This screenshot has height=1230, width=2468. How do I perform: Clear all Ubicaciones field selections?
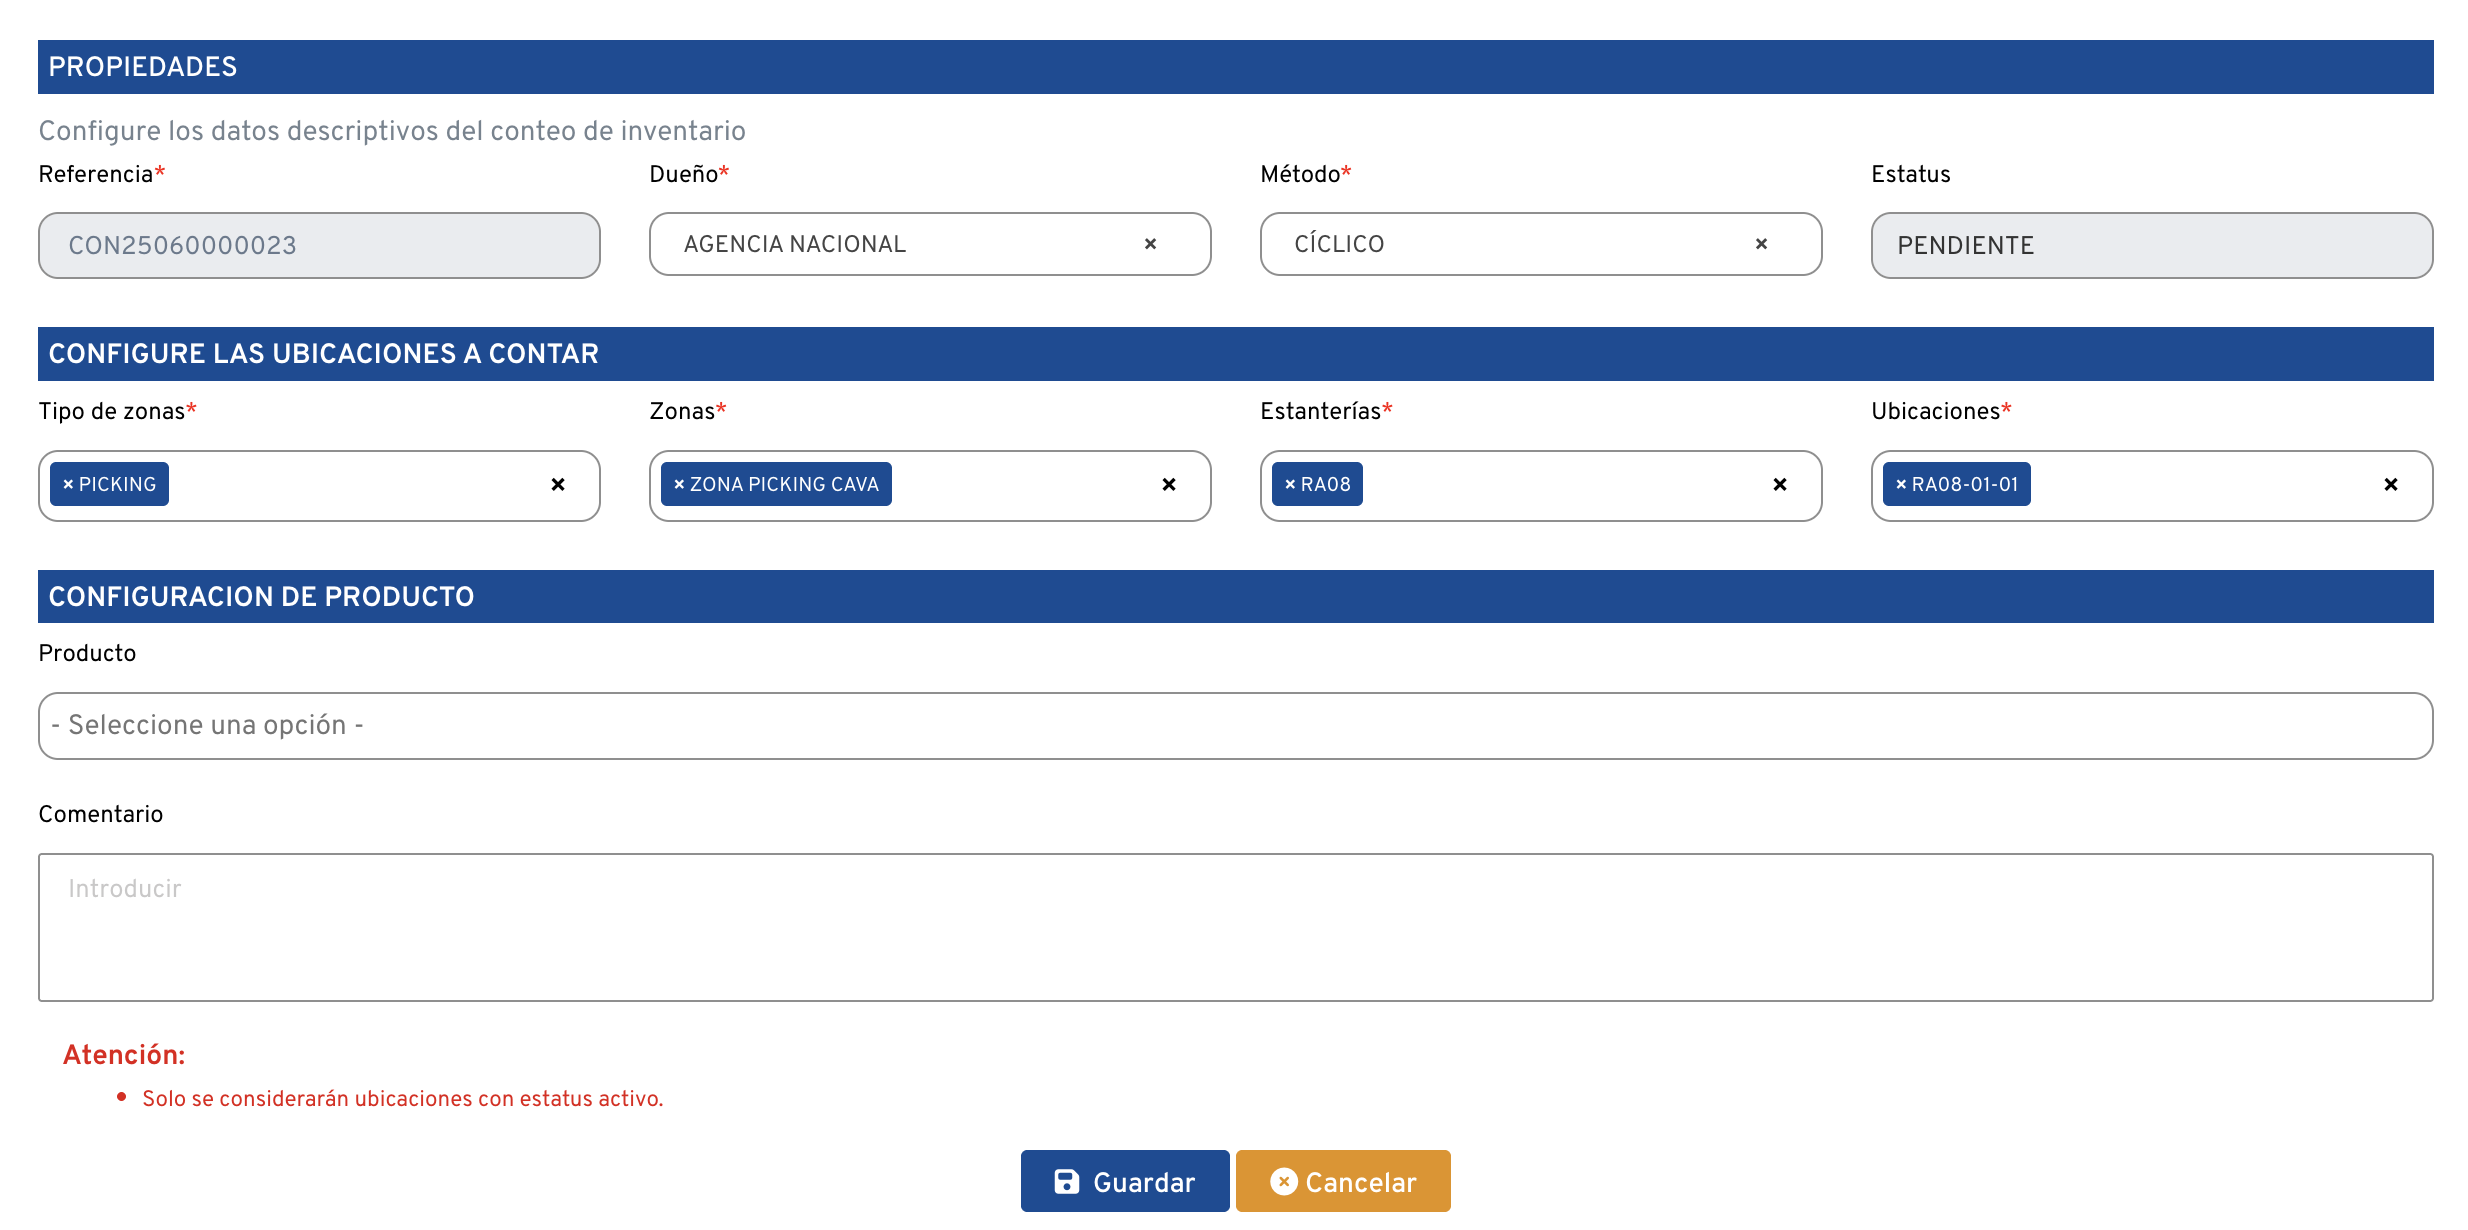pos(2390,485)
